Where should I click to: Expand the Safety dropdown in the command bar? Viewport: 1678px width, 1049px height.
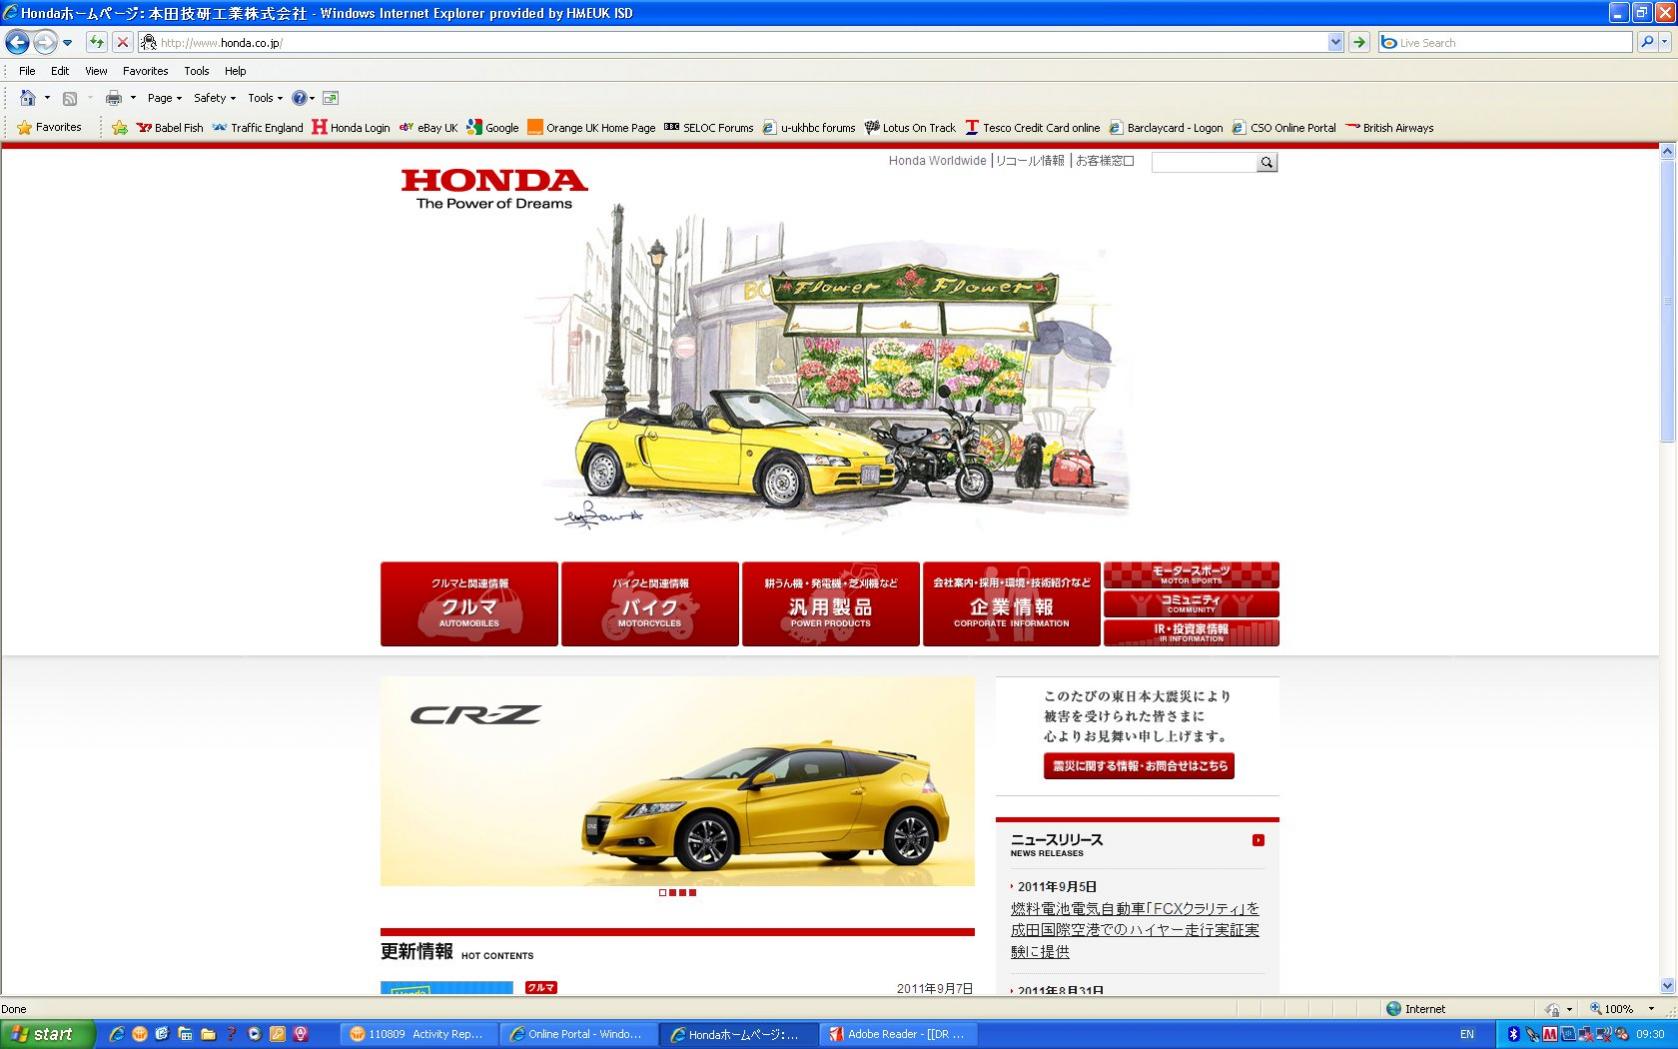click(x=215, y=98)
